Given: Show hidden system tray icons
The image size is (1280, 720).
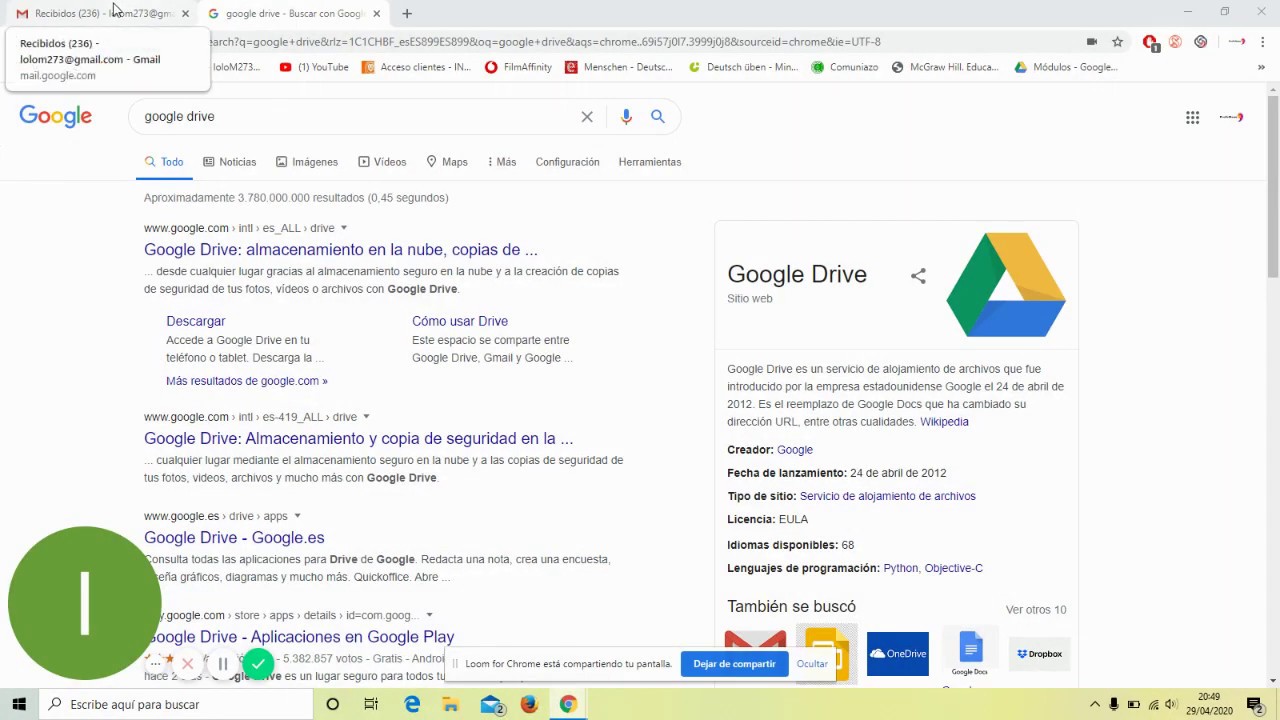Looking at the screenshot, I should (x=1095, y=704).
